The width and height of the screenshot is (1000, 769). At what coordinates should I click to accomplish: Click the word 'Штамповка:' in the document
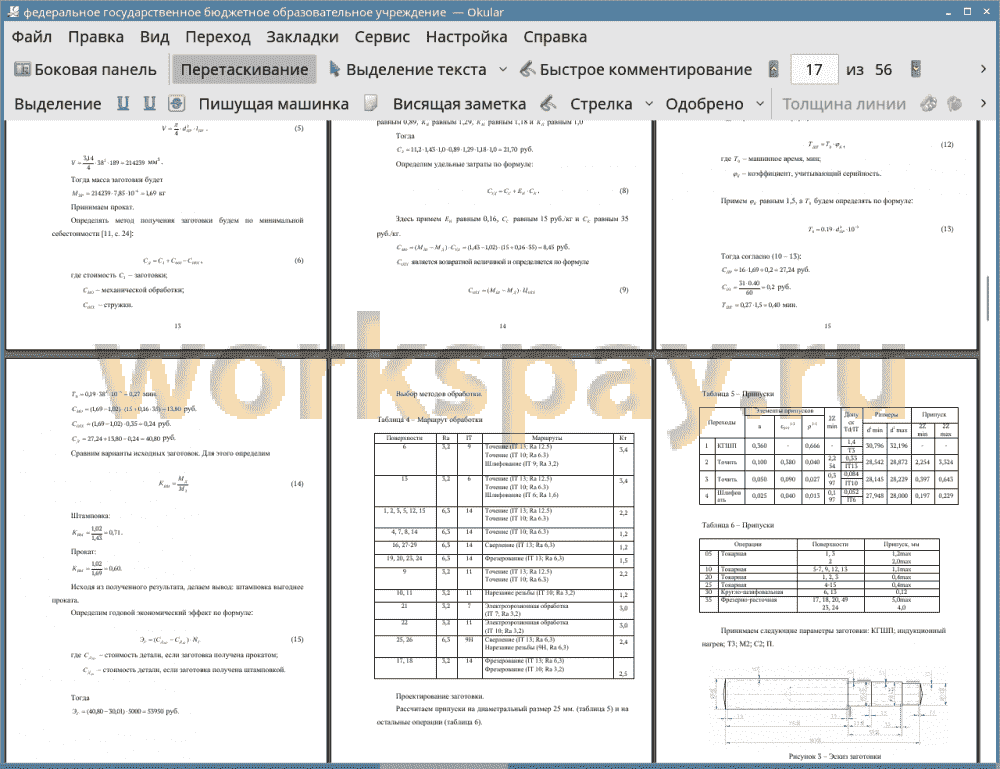[90, 515]
